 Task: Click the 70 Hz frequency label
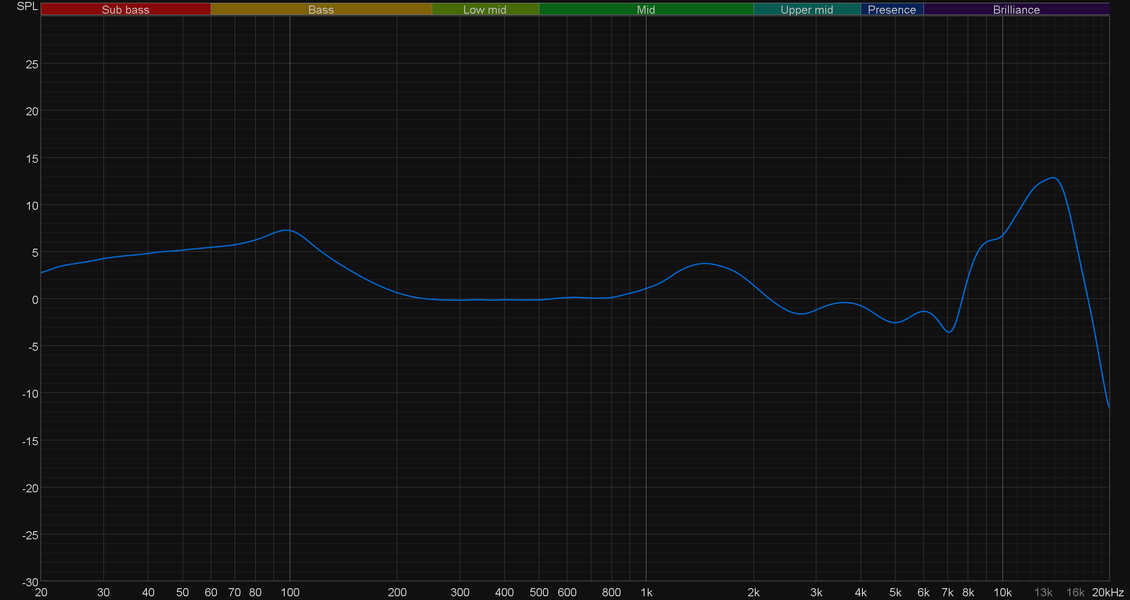click(x=234, y=592)
